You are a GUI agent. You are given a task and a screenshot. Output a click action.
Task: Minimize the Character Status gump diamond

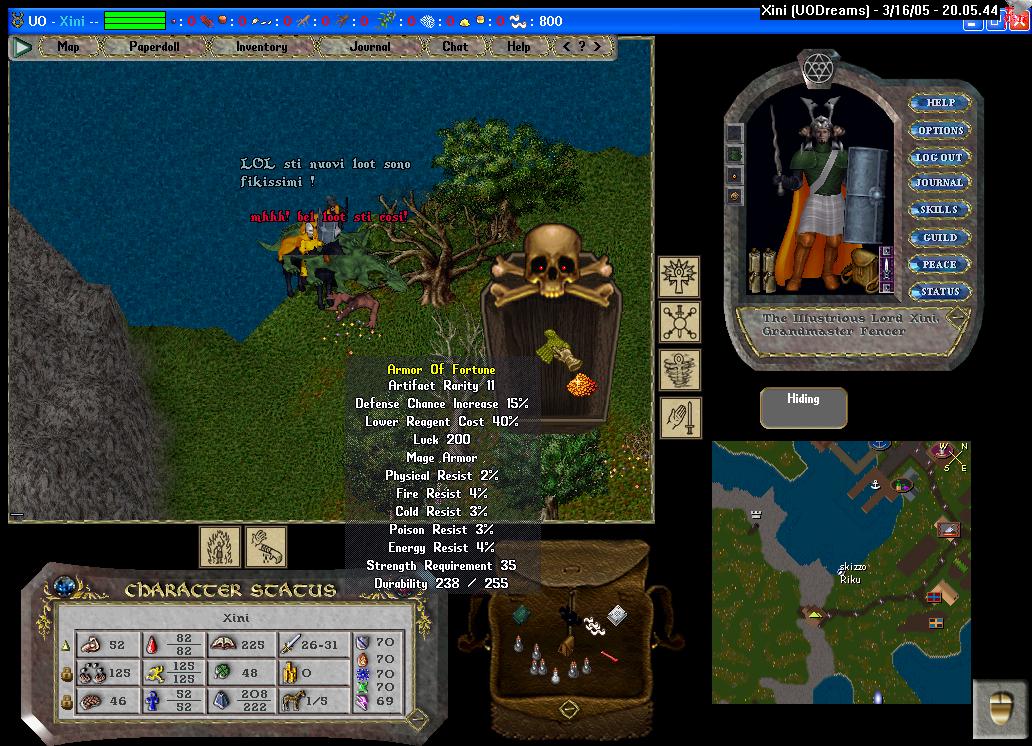click(415, 719)
